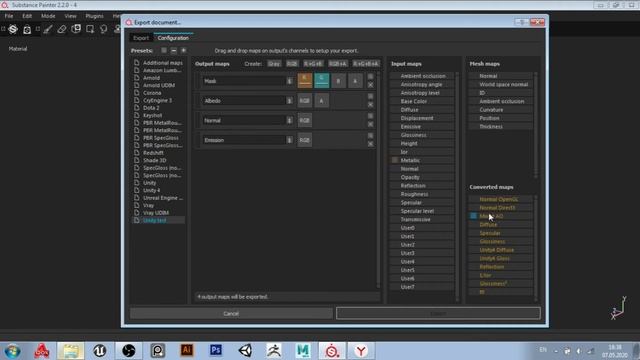Select the teal G channel of Mask

click(x=322, y=80)
